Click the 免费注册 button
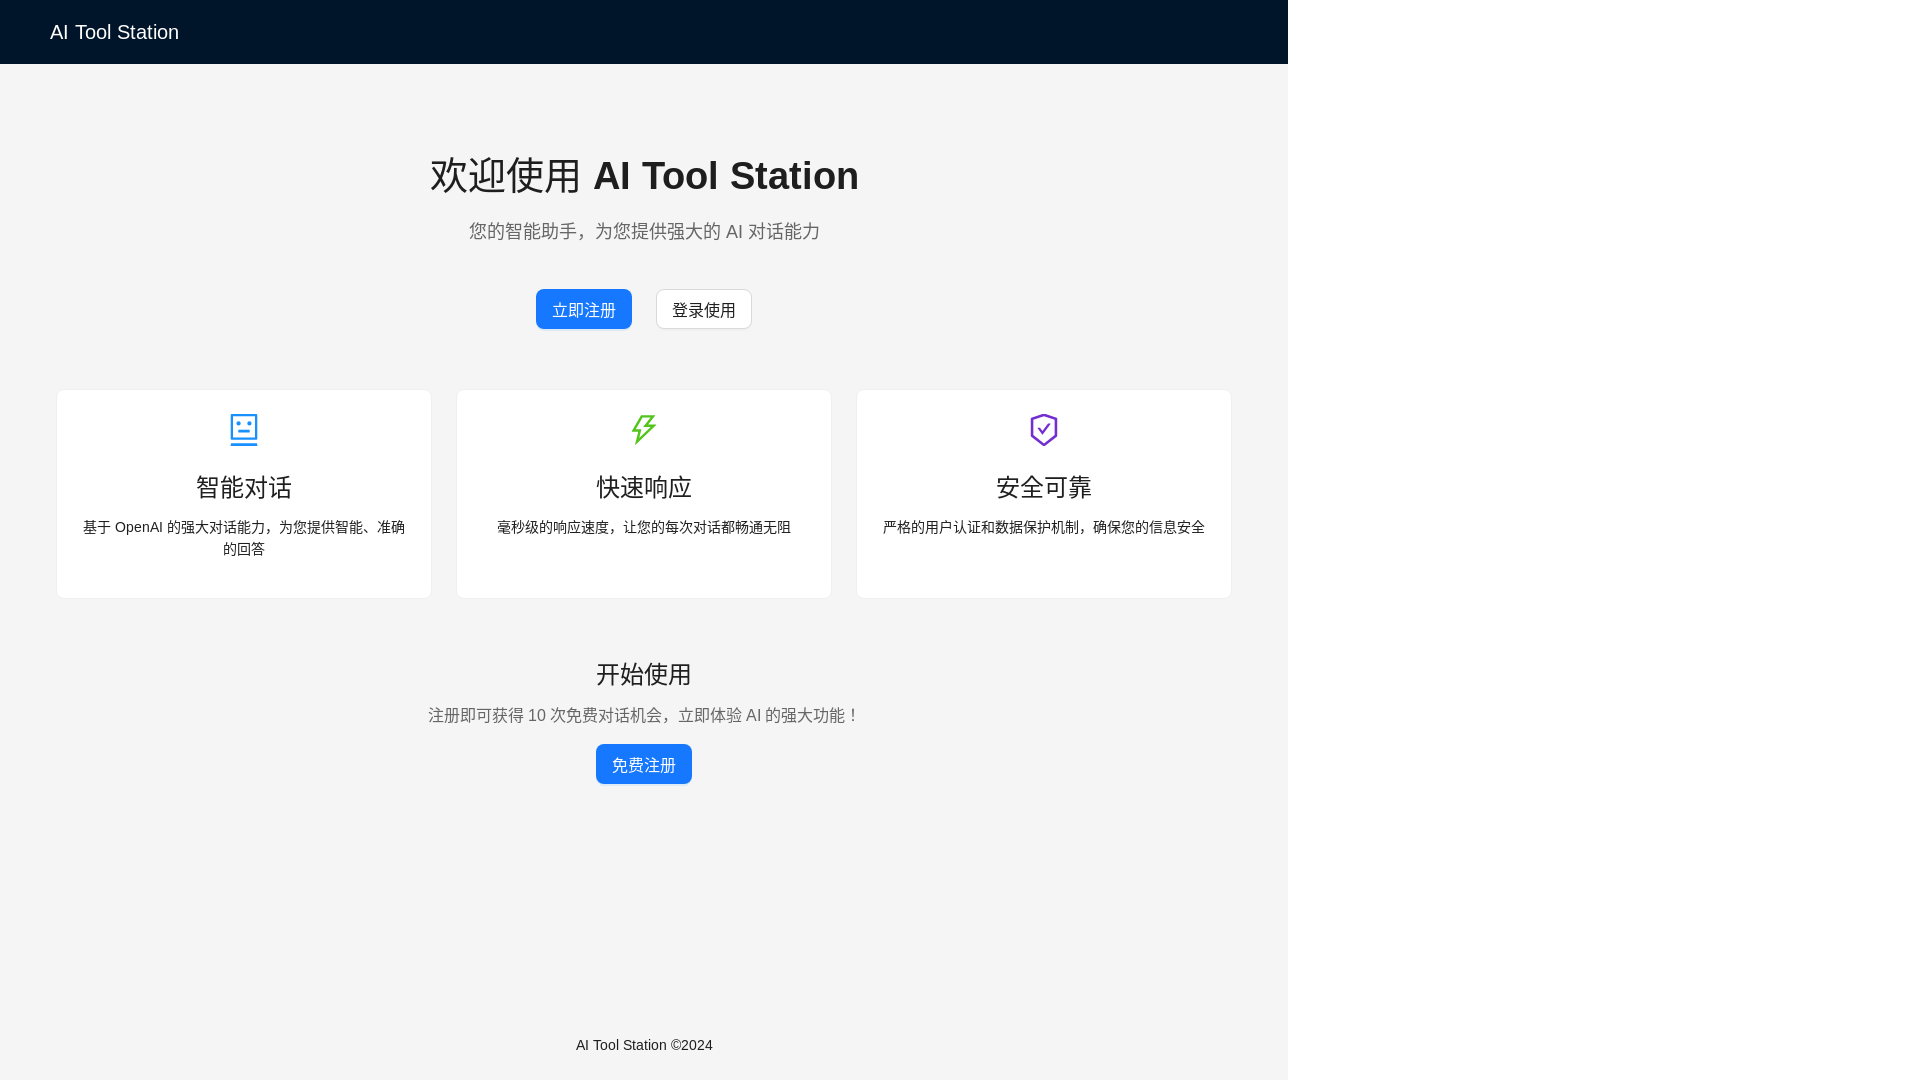Screen dimensions: 1920x1080 coord(644,764)
